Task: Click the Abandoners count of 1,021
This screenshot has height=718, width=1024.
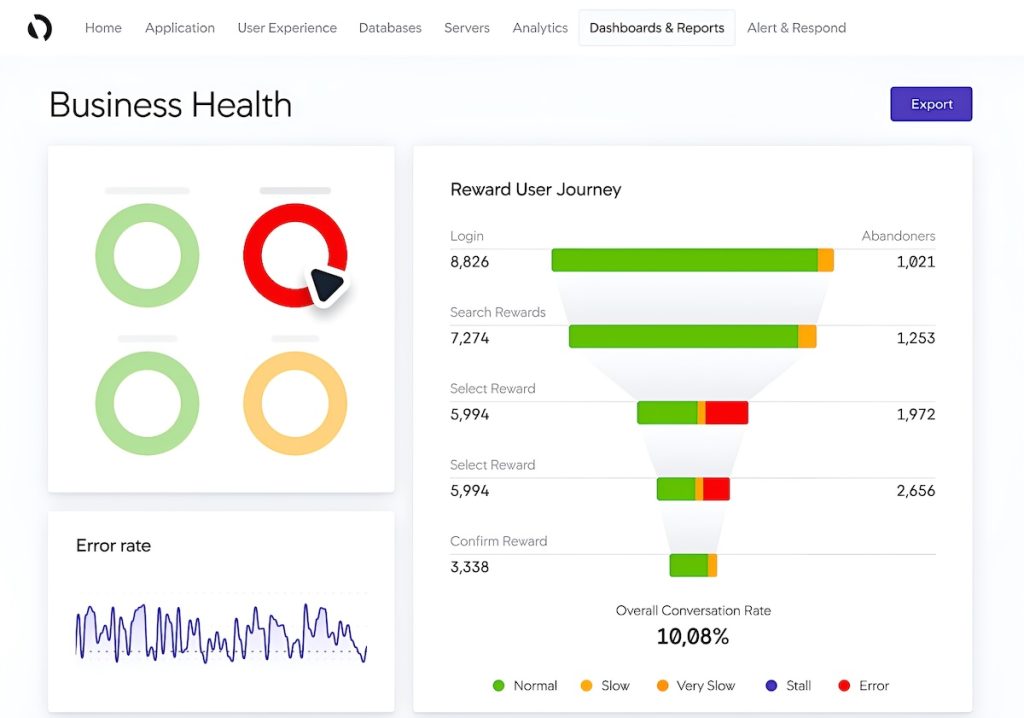Action: pyautogui.click(x=916, y=260)
